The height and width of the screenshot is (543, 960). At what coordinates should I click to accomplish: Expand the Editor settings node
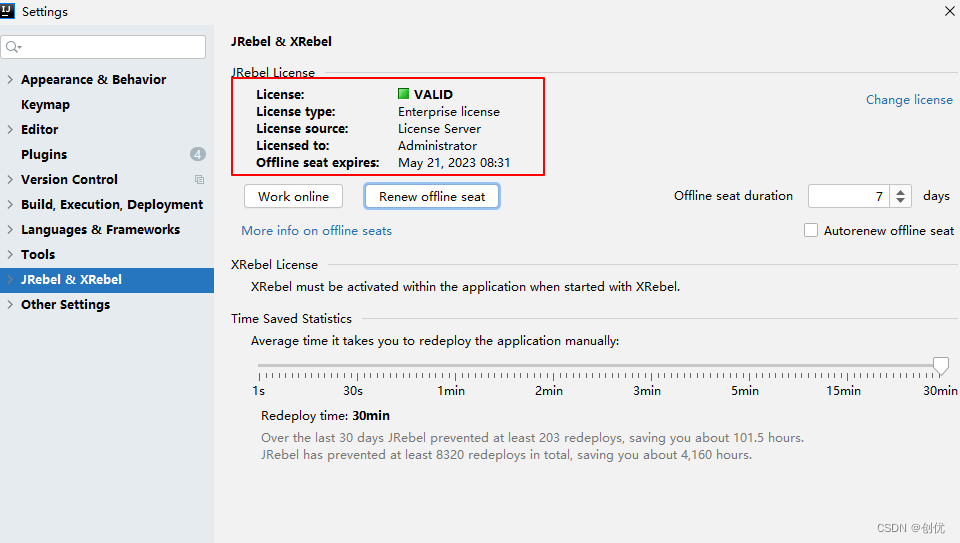(10, 129)
